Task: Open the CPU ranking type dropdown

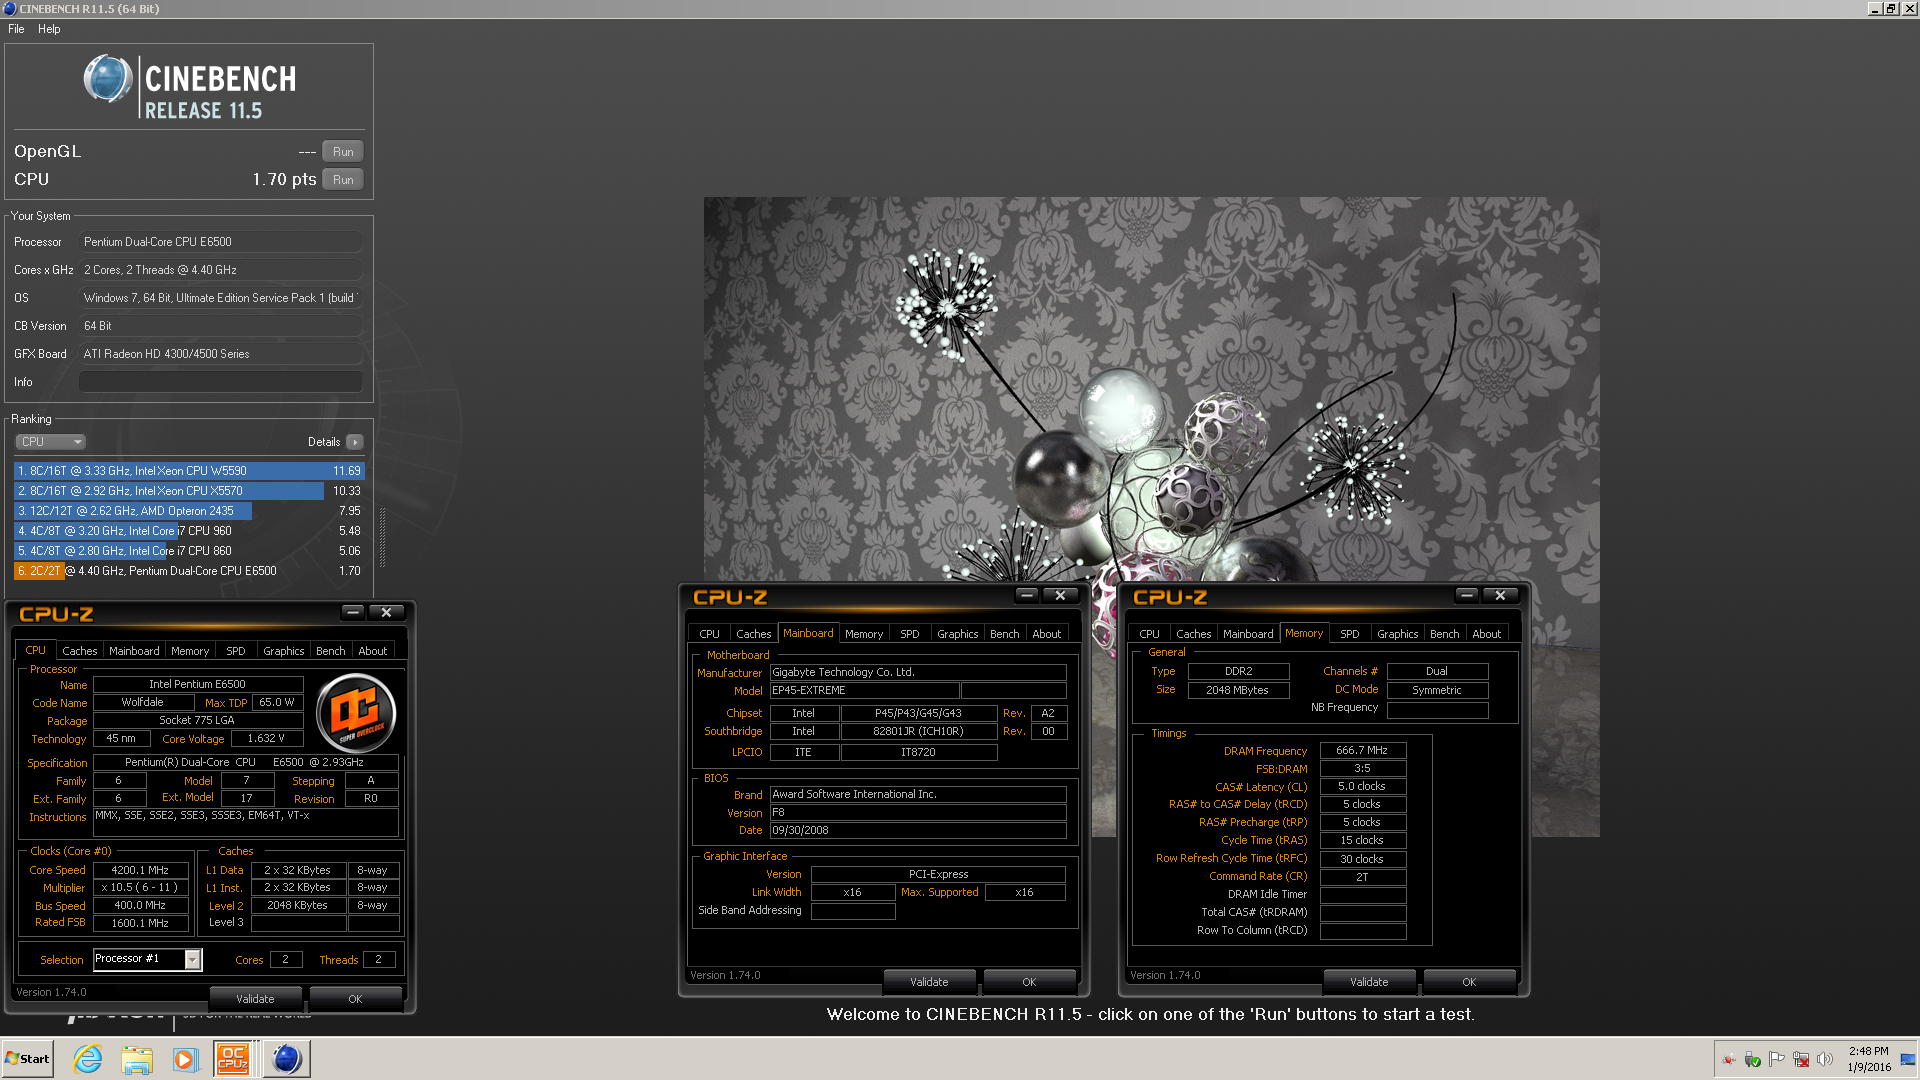Action: click(50, 442)
